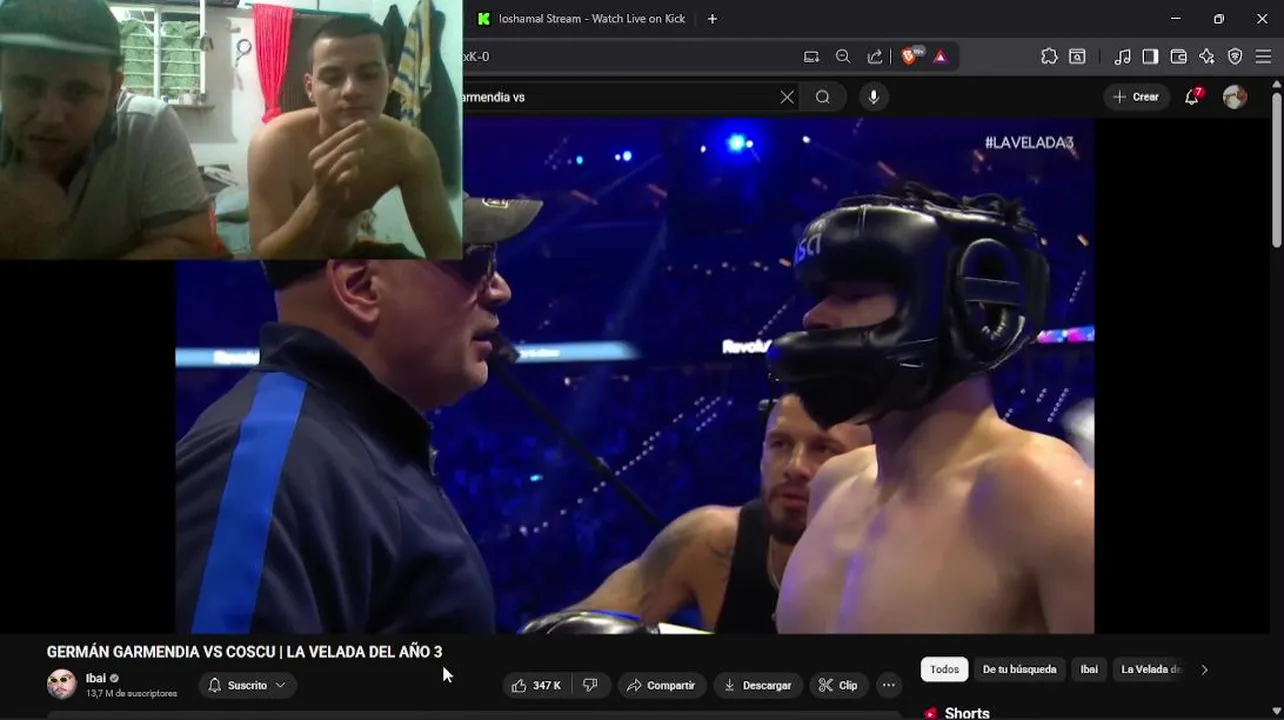This screenshot has width=1284, height=720.
Task: Open the tab search icon in browser toolbar
Action: tap(1077, 57)
